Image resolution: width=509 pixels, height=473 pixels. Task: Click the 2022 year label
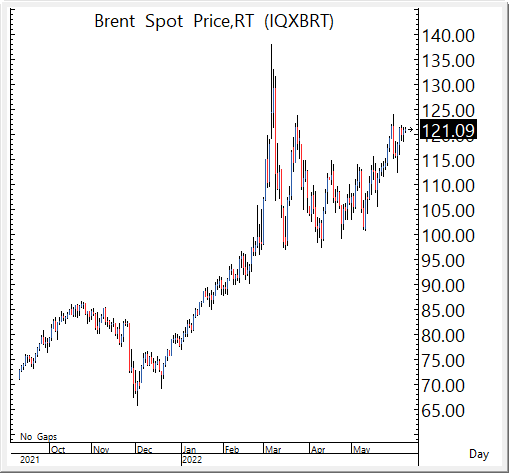tap(192, 460)
